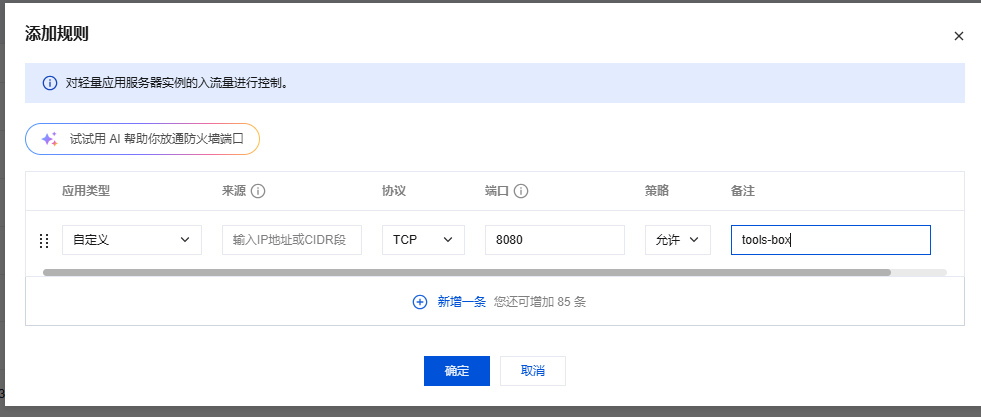
Task: Click the AI sparkle icon
Action: pyautogui.click(x=49, y=139)
